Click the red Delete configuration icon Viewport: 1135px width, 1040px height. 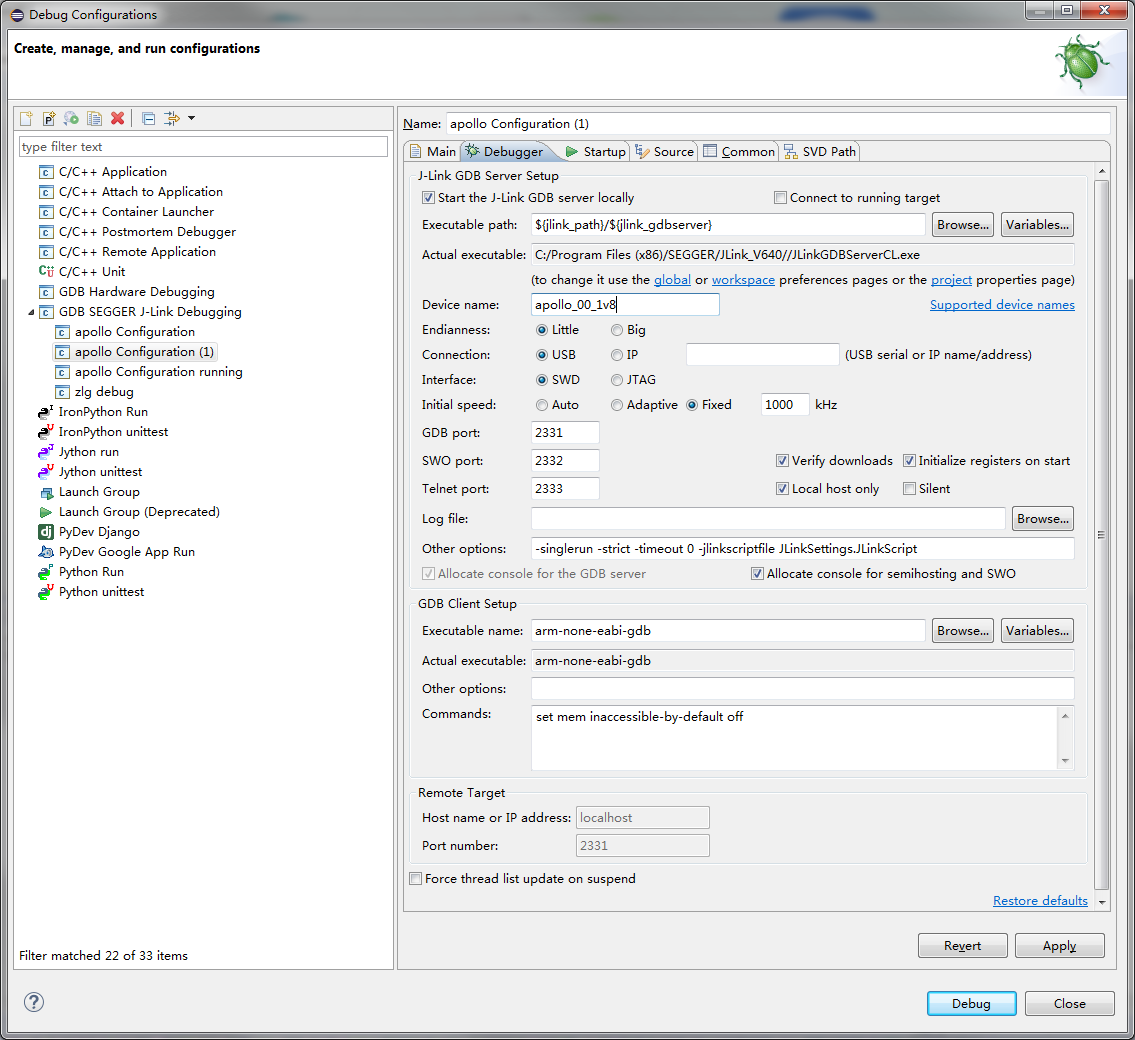tap(117, 118)
